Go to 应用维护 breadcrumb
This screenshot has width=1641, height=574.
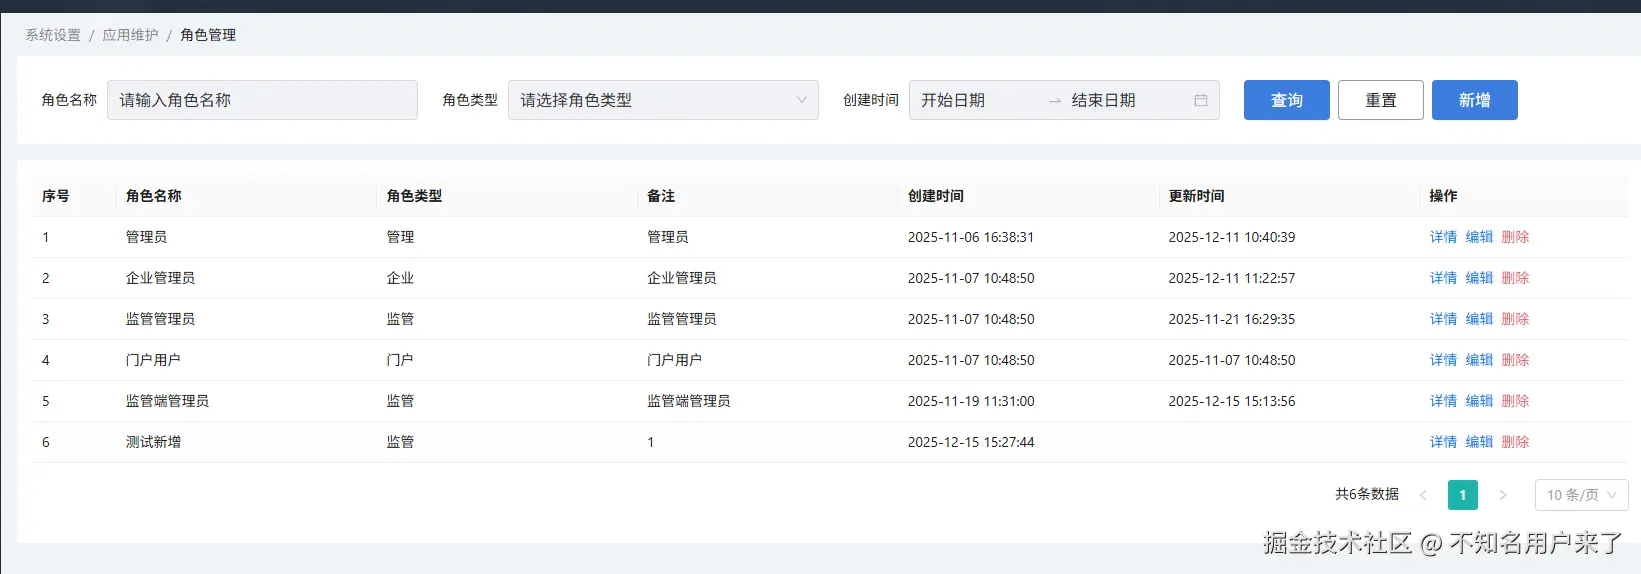[130, 35]
